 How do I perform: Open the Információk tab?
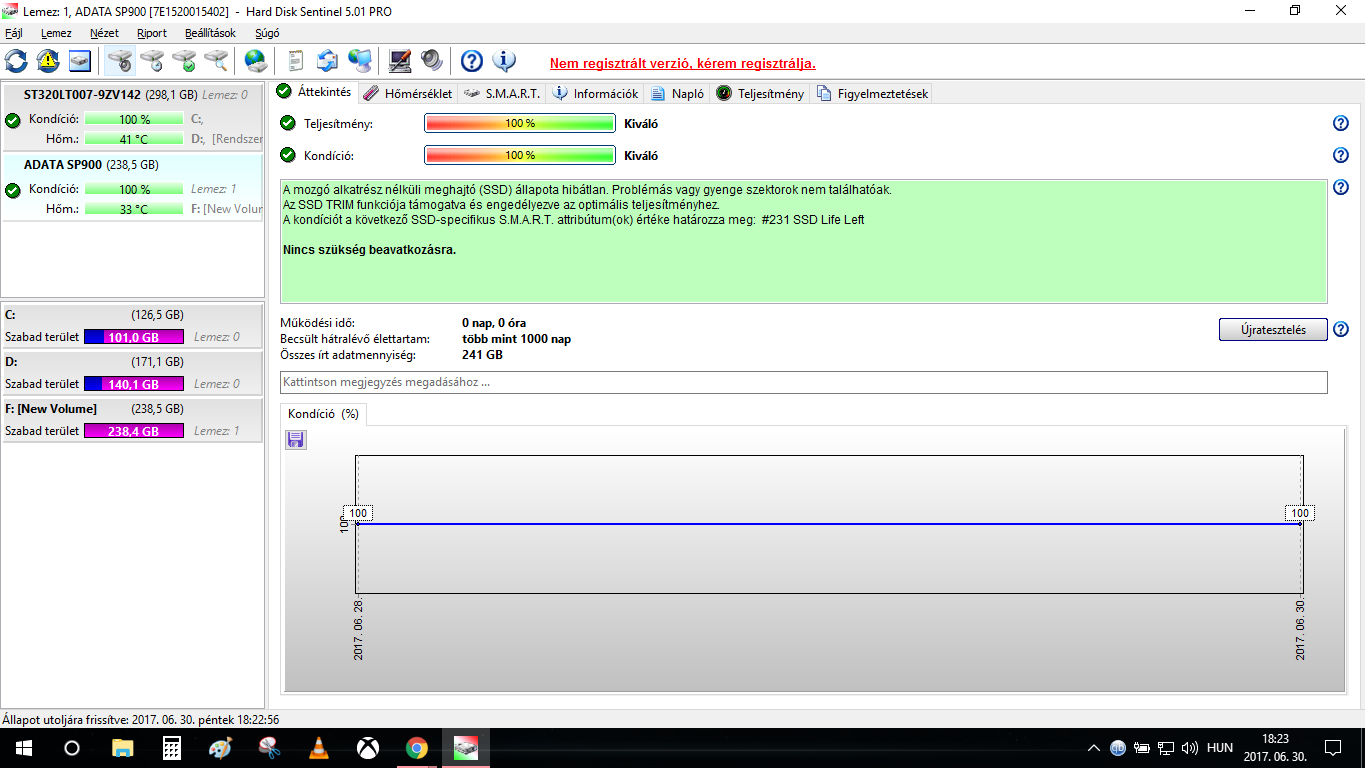point(596,94)
